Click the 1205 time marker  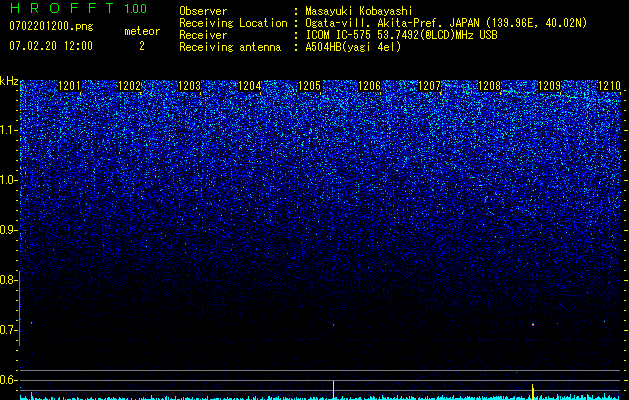(309, 85)
